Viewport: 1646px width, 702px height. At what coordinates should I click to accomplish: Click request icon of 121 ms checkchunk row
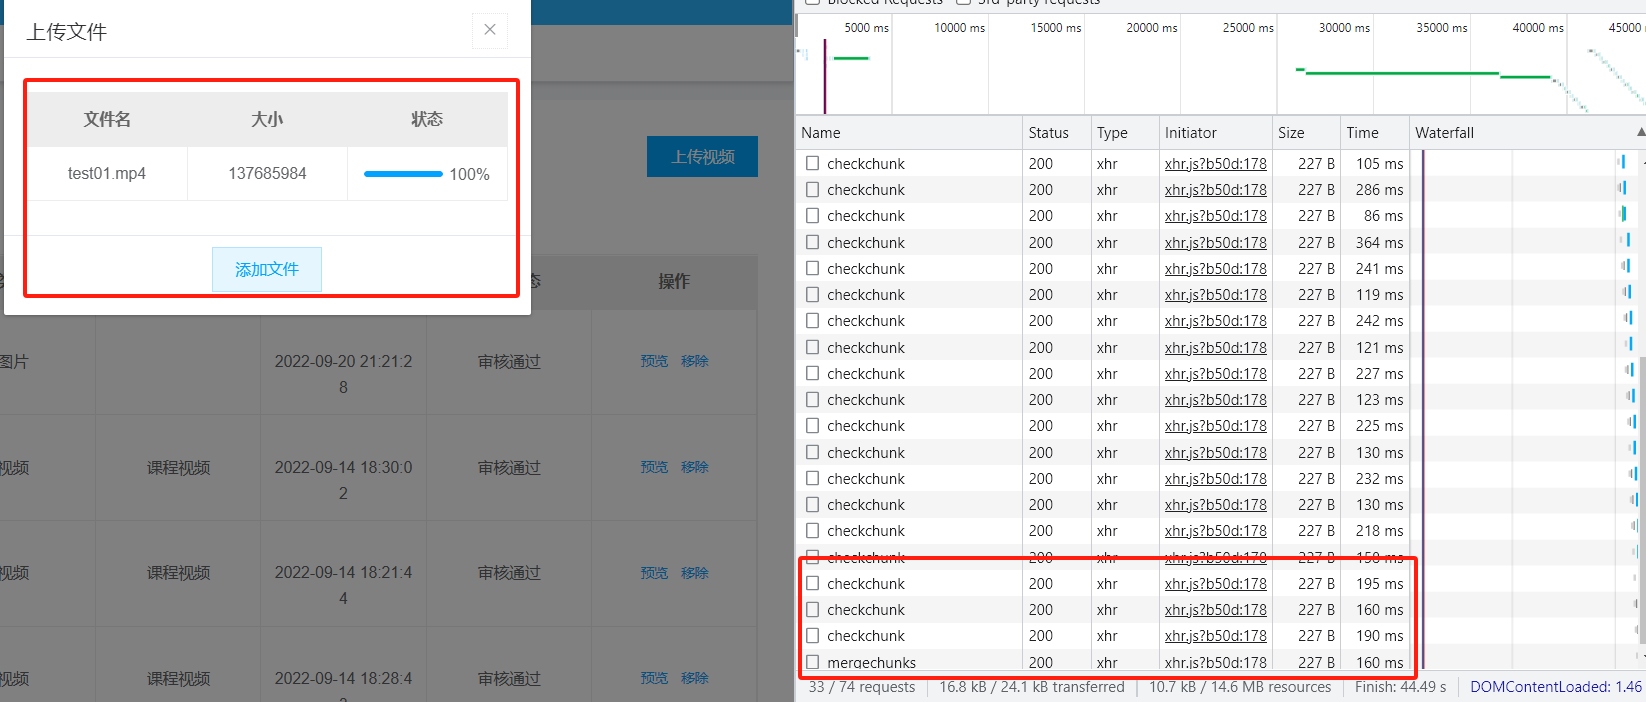(x=813, y=347)
